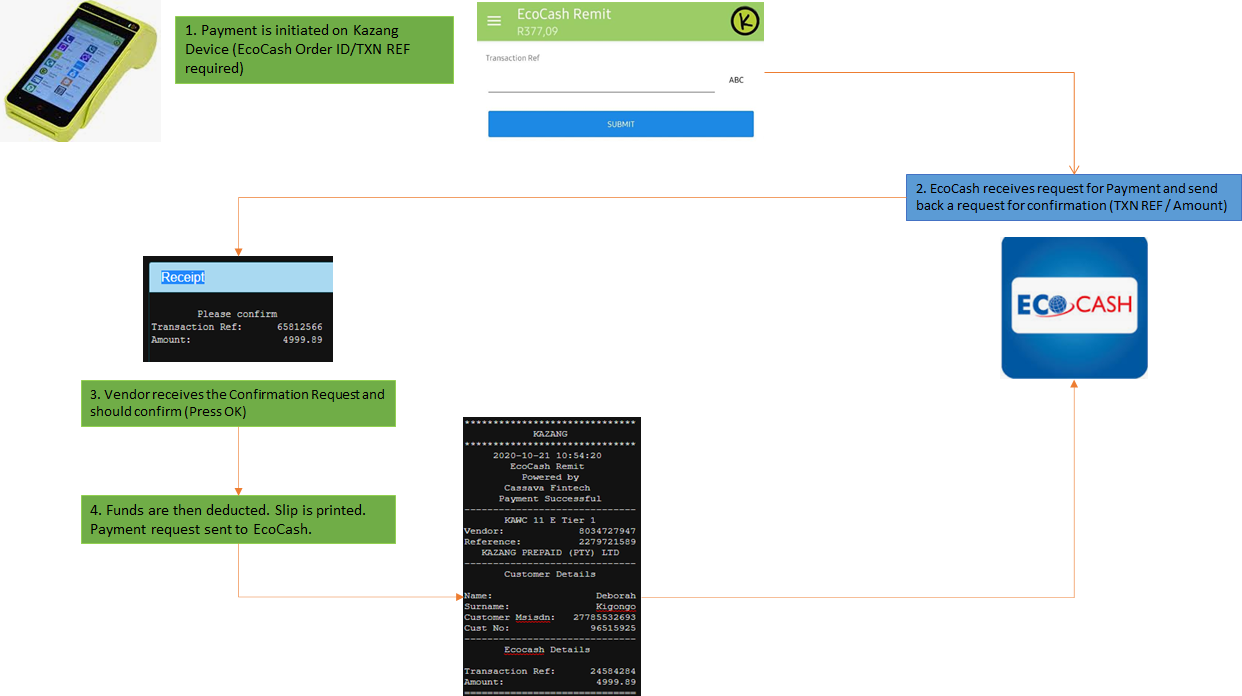The width and height of the screenshot is (1242, 696).
Task: Click KAZANG PREPAID (PTY) LTD line
Action: 550,552
